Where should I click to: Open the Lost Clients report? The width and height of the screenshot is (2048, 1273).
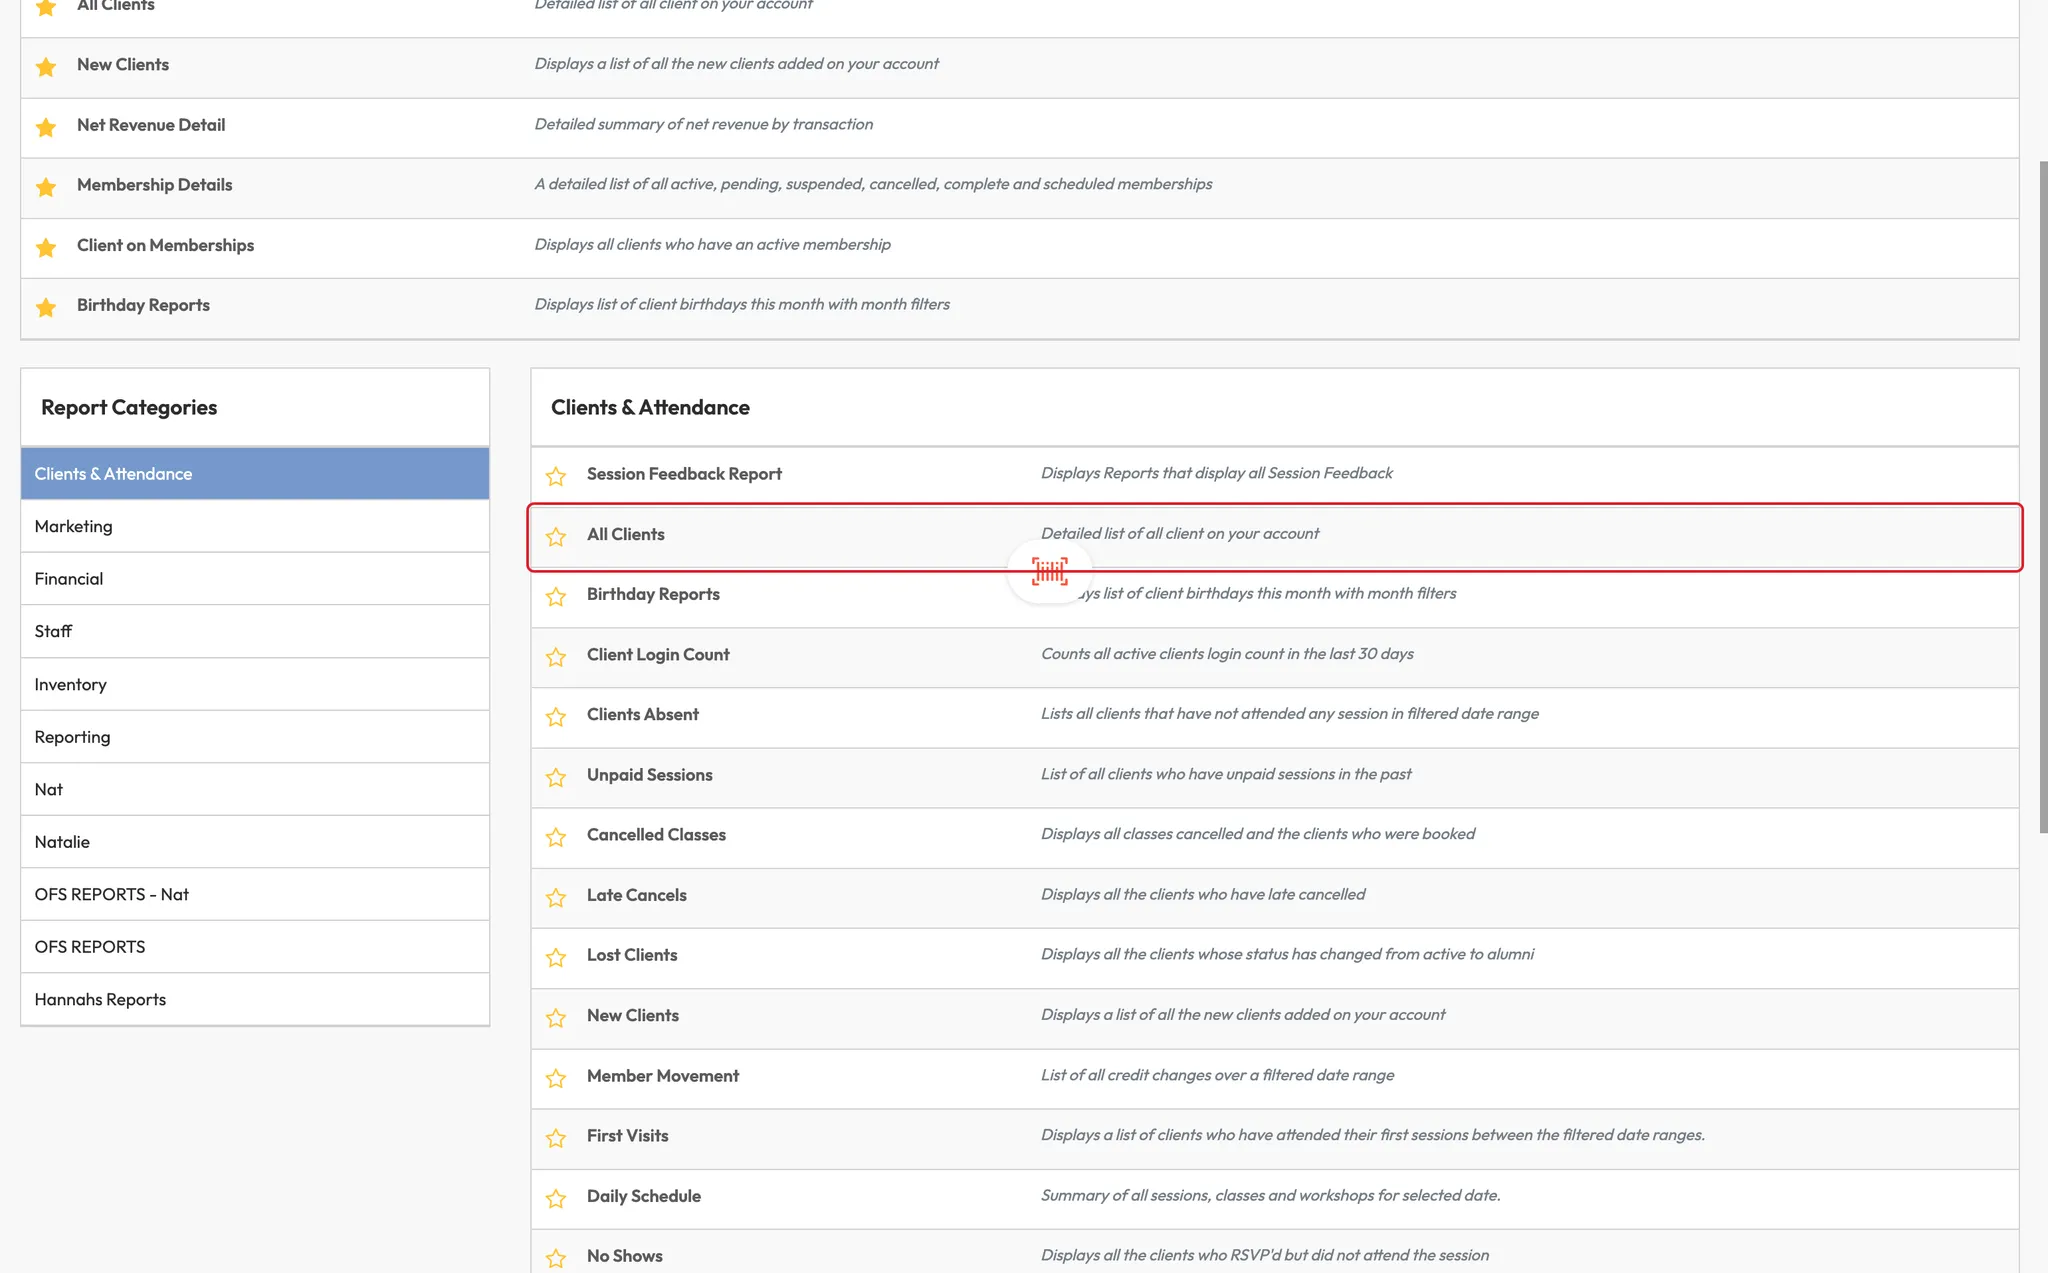(632, 955)
